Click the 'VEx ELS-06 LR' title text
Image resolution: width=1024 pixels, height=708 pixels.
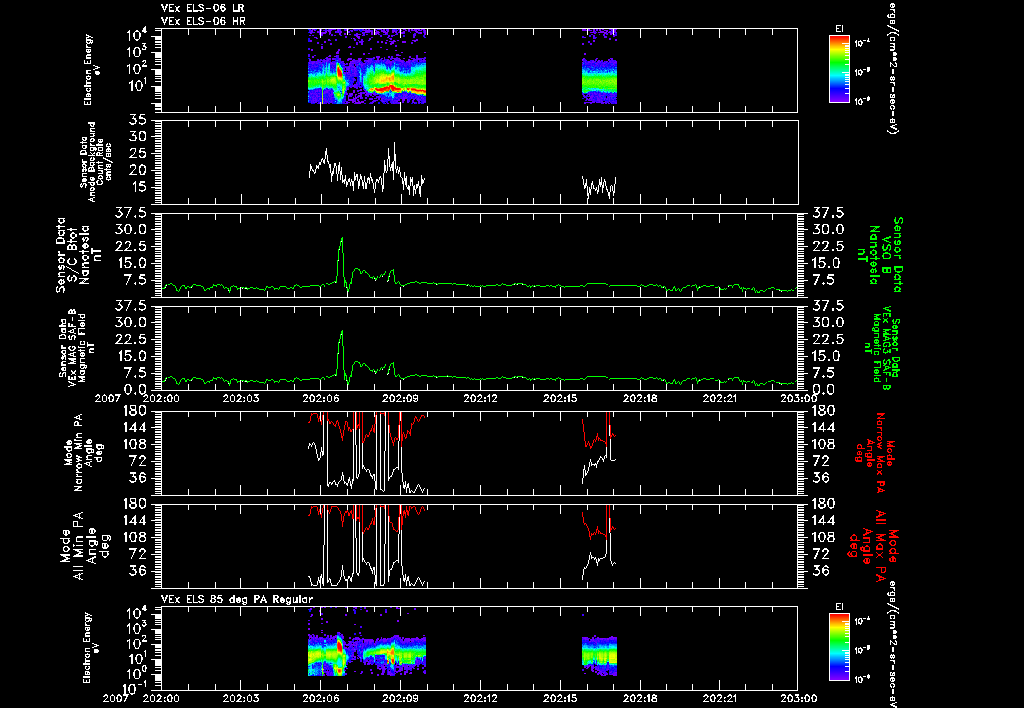(202, 8)
